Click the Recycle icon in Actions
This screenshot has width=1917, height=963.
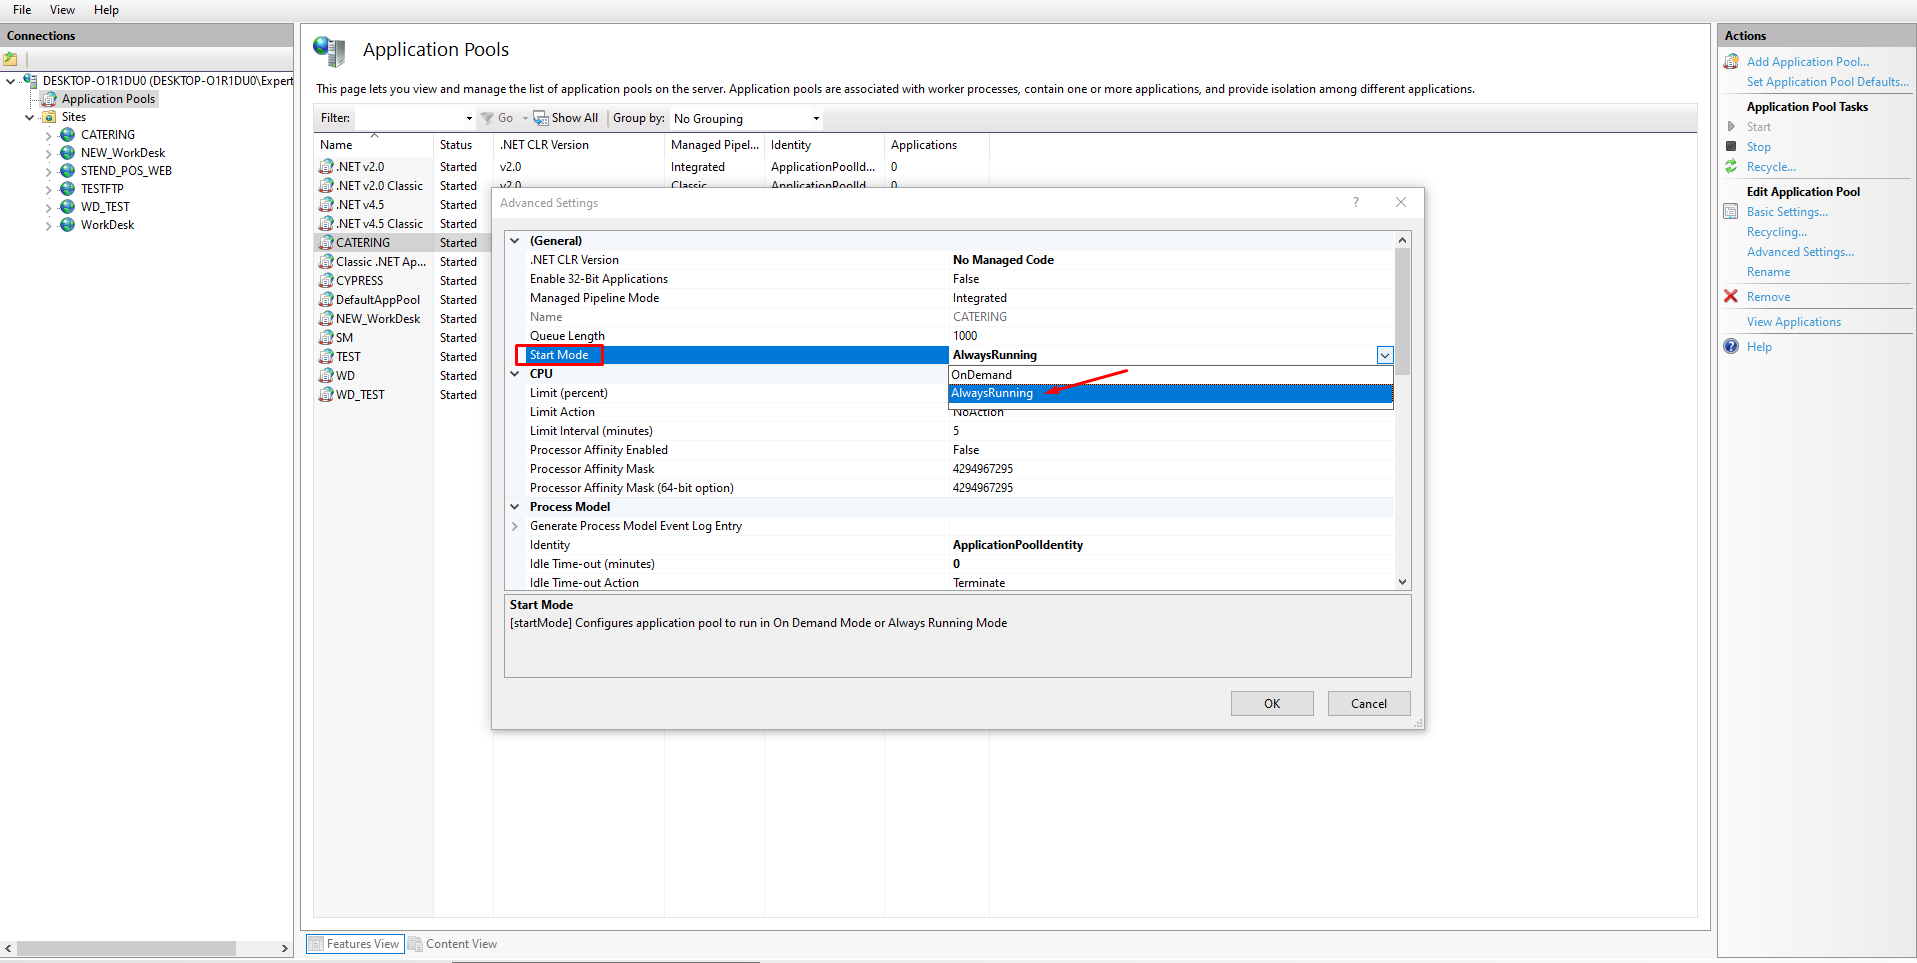click(x=1731, y=167)
